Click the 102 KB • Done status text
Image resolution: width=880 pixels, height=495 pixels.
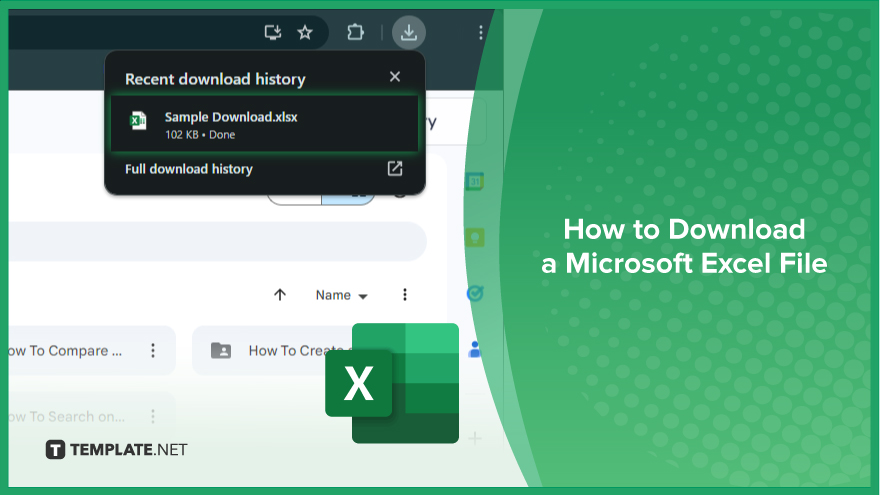point(200,135)
